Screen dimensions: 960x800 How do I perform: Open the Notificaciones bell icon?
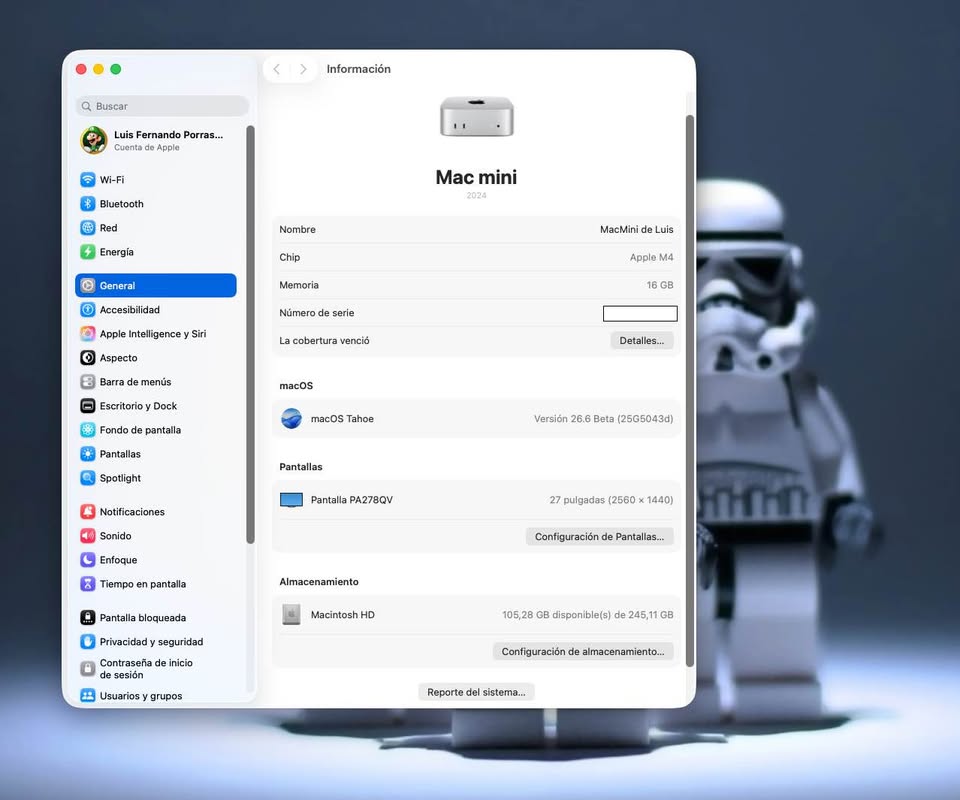click(x=88, y=512)
